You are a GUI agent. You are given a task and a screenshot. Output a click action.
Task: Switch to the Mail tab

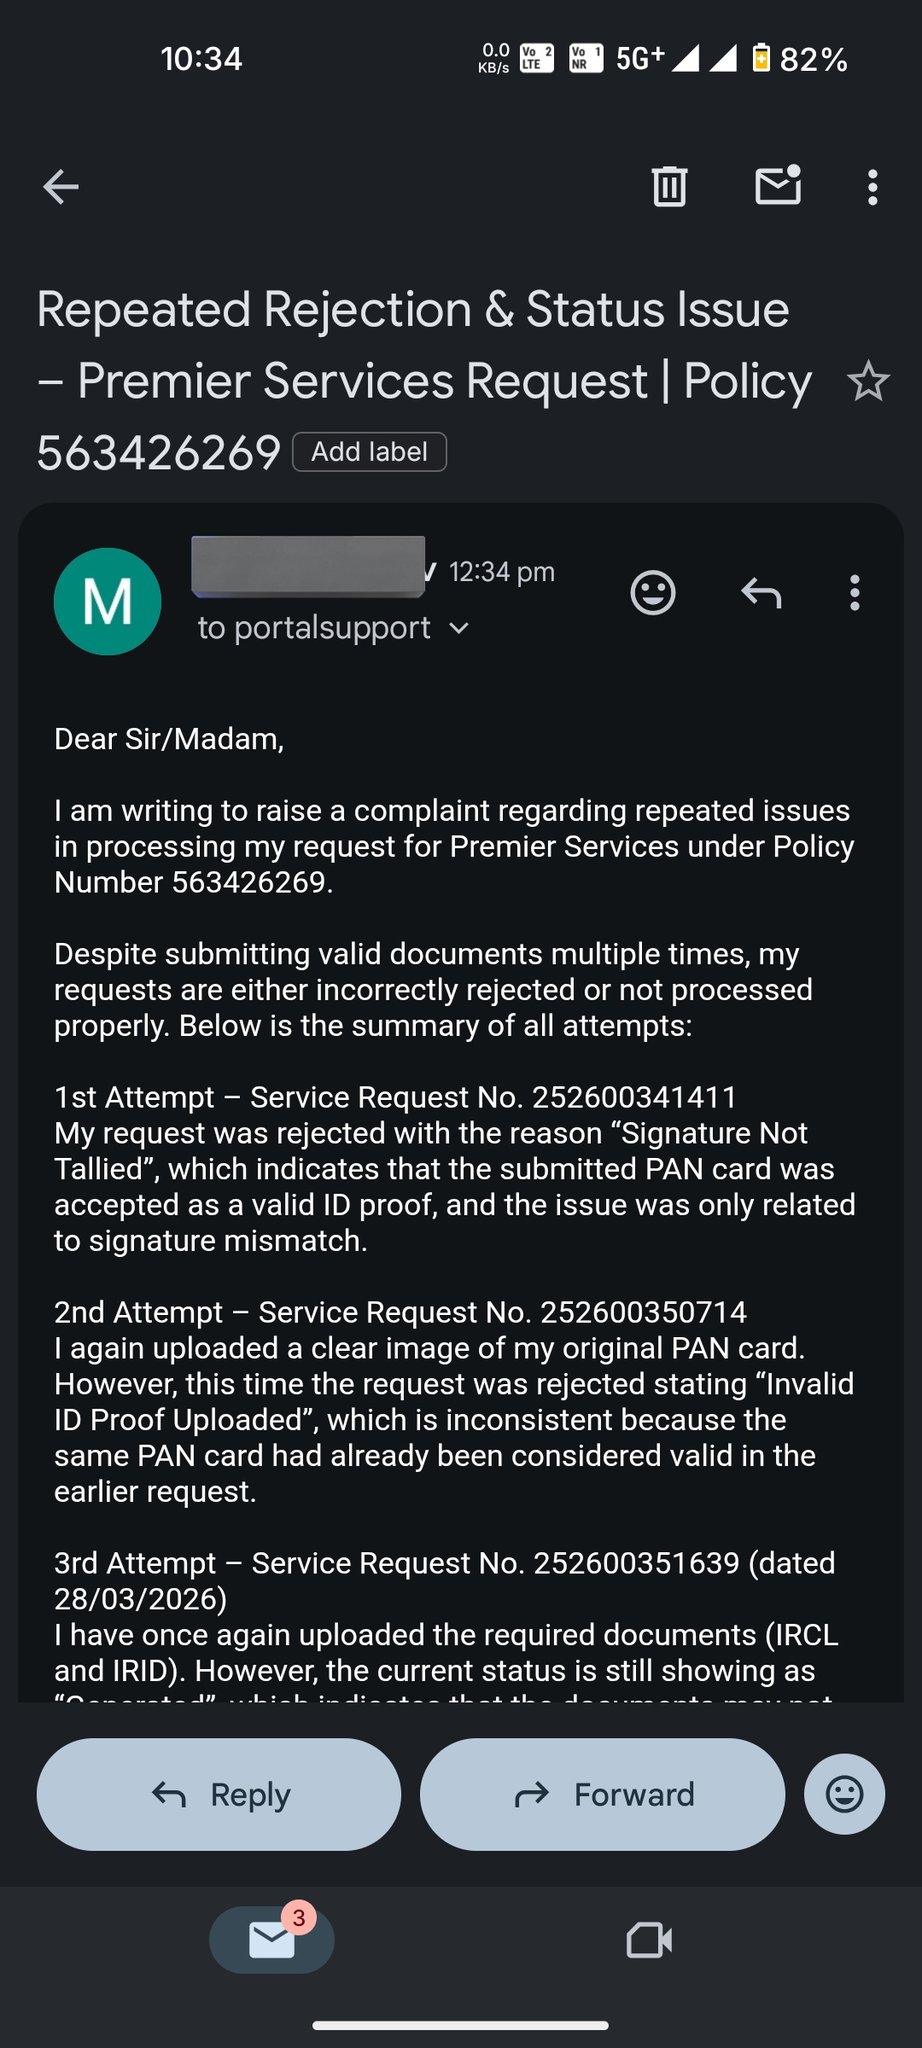coord(271,1940)
